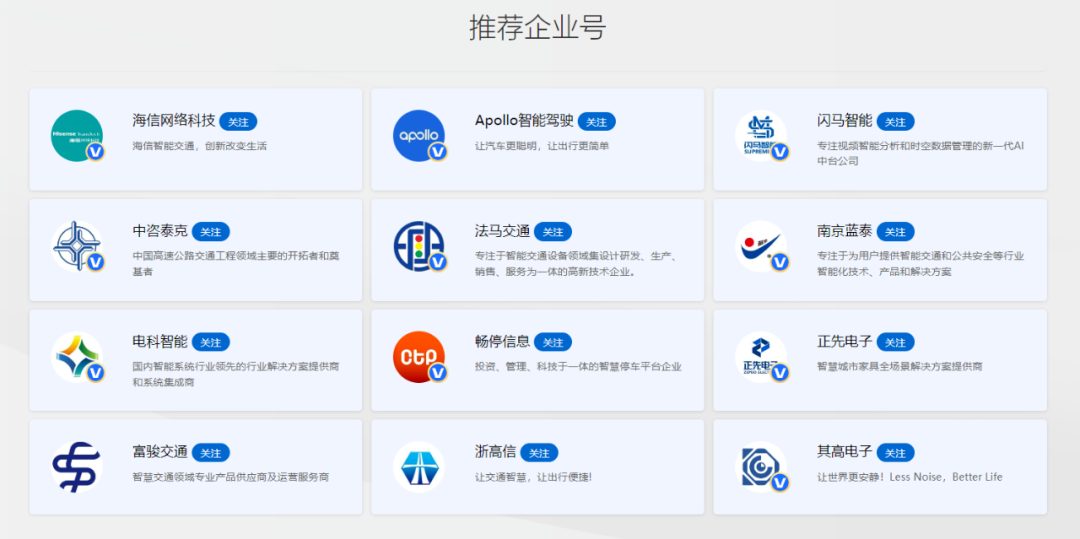Click 关注 next to 闪马智能
Viewport: 1080px width, 539px height.
click(895, 122)
